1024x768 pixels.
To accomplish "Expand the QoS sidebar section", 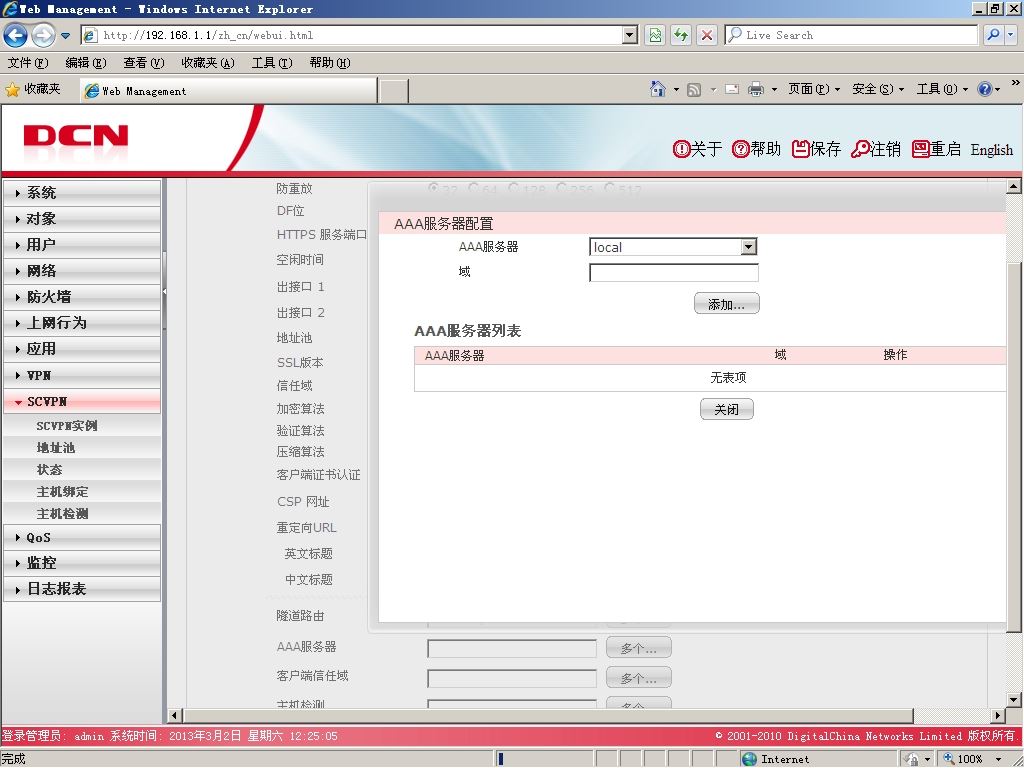I will coord(82,537).
